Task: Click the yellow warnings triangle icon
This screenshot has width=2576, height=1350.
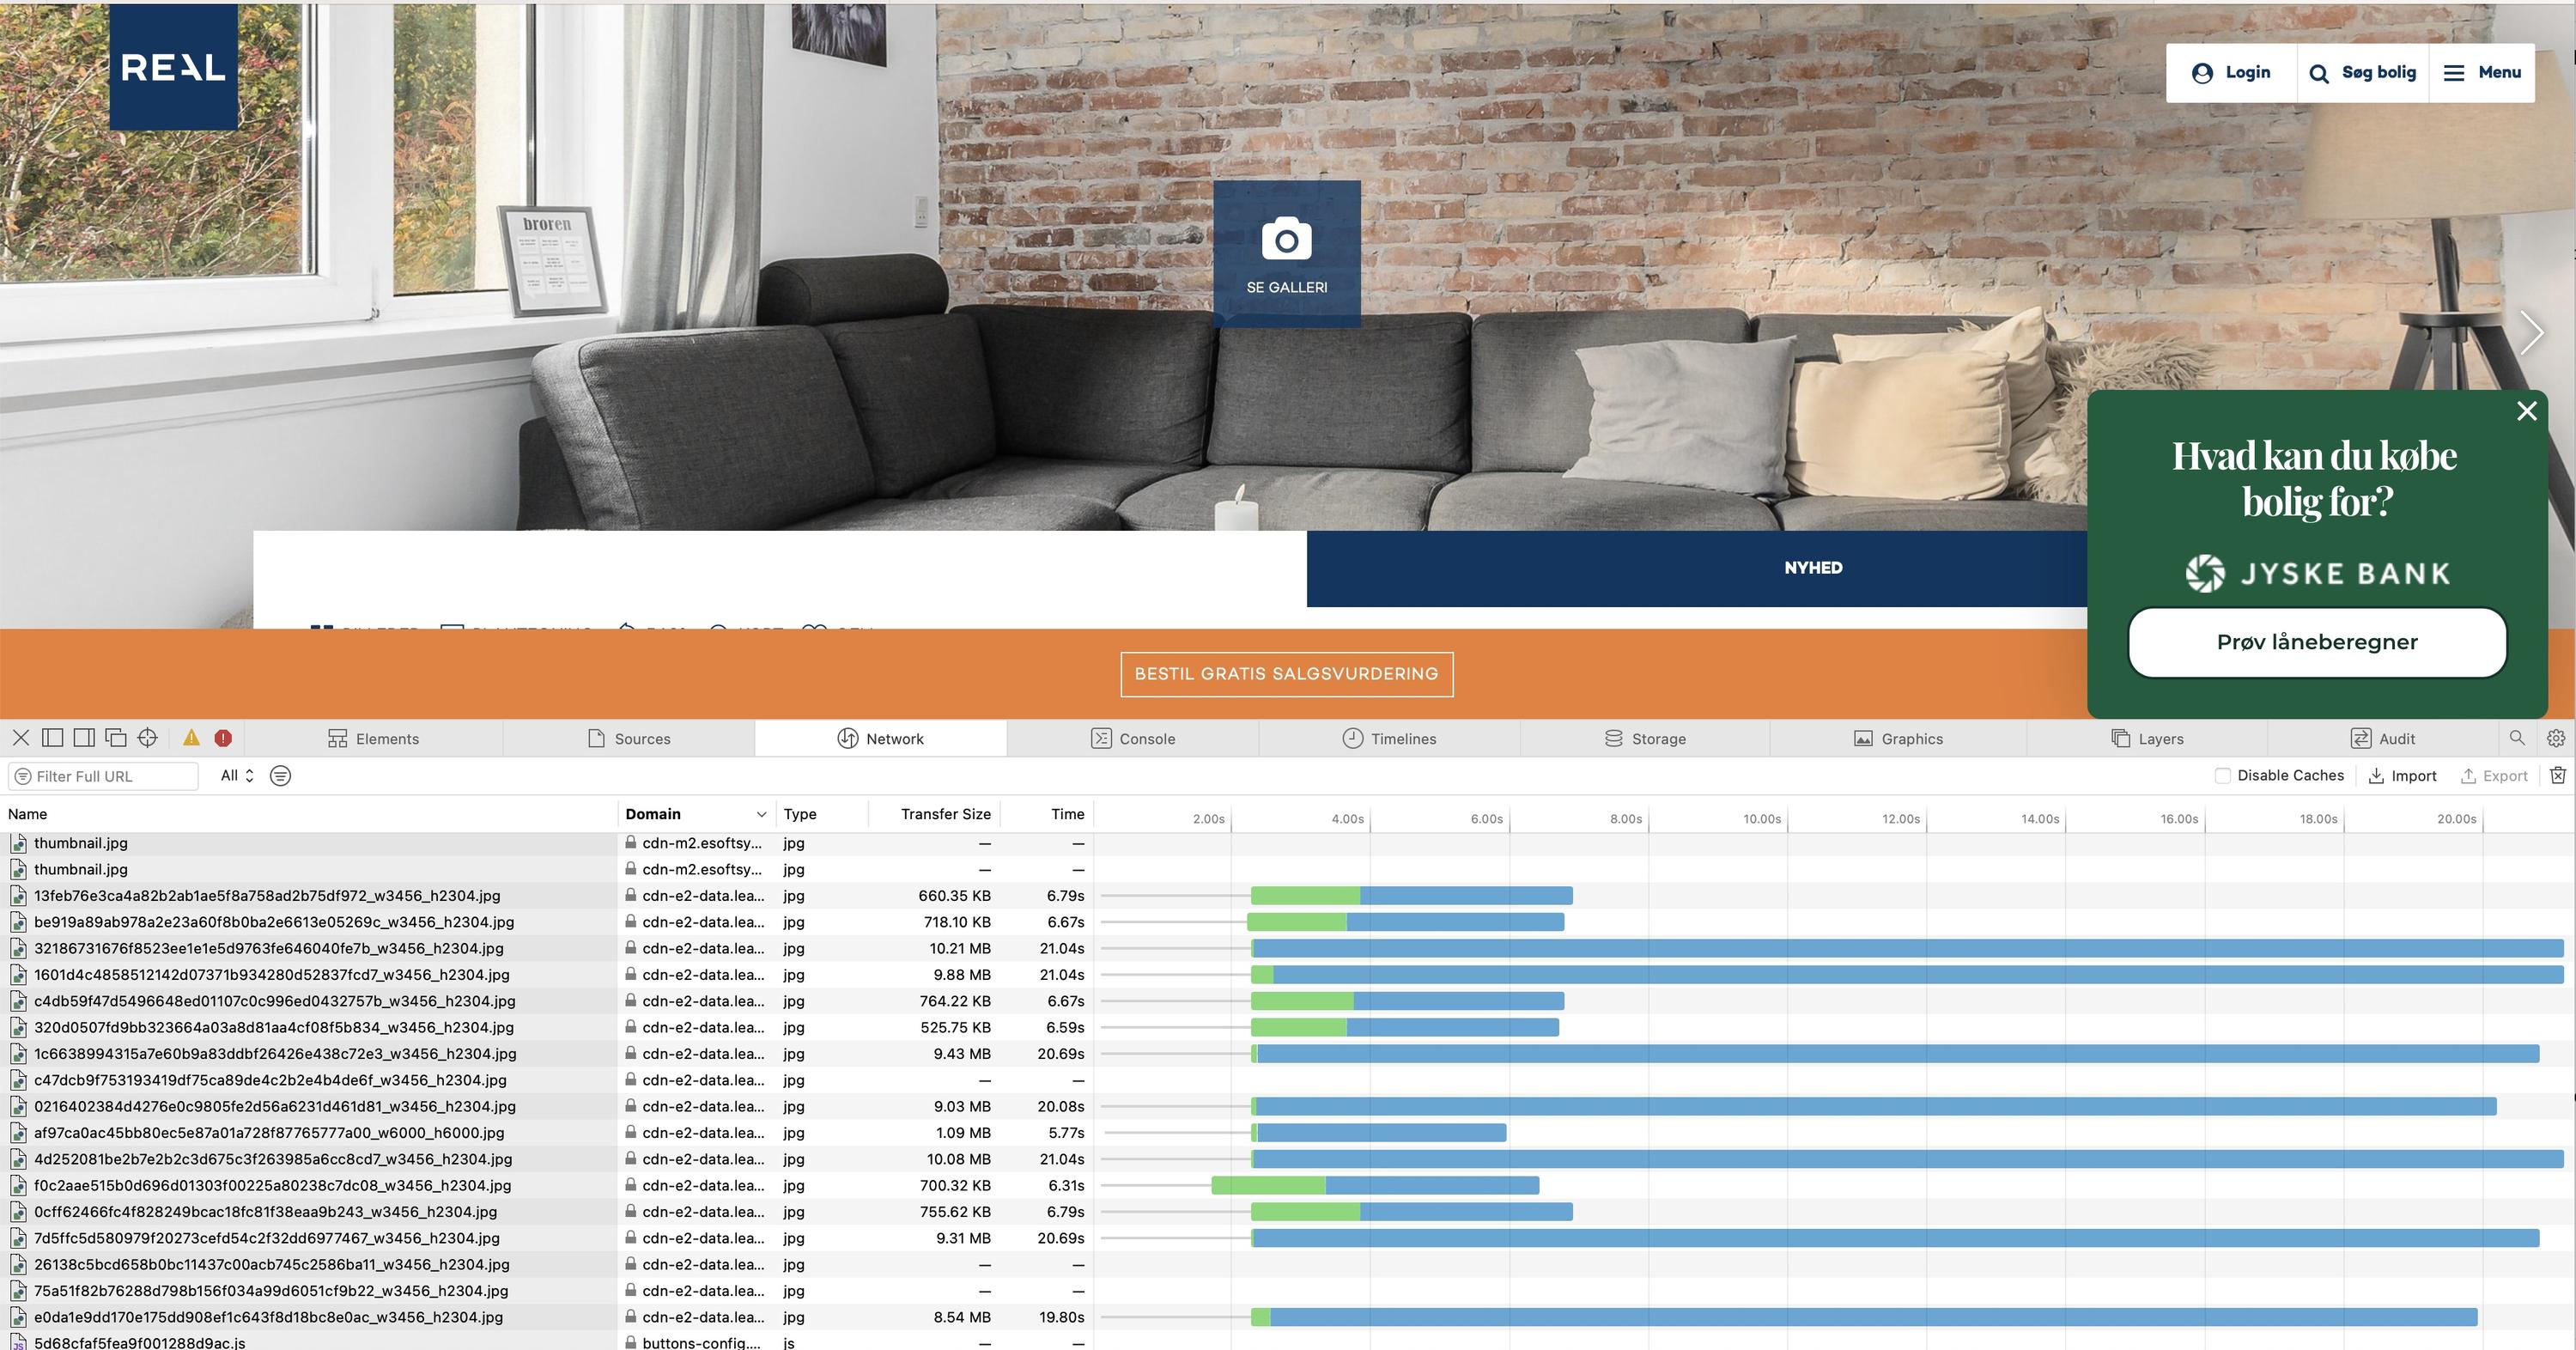Action: 191,738
